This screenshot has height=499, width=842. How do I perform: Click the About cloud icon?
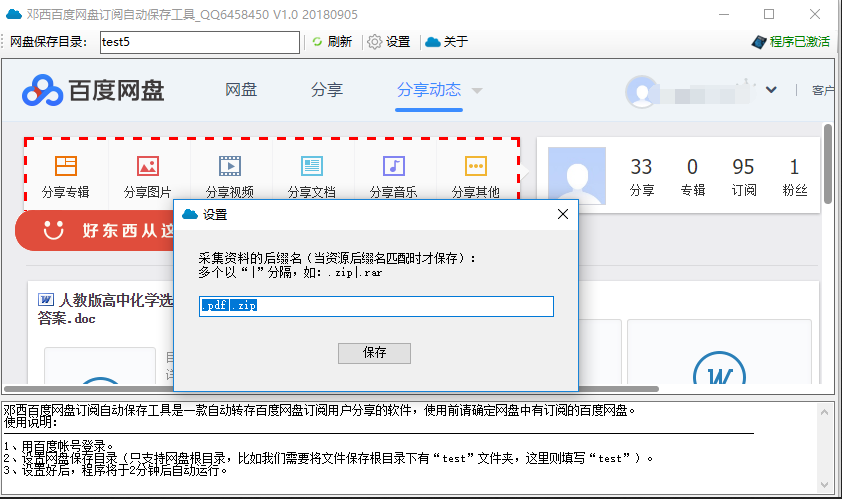coord(433,42)
